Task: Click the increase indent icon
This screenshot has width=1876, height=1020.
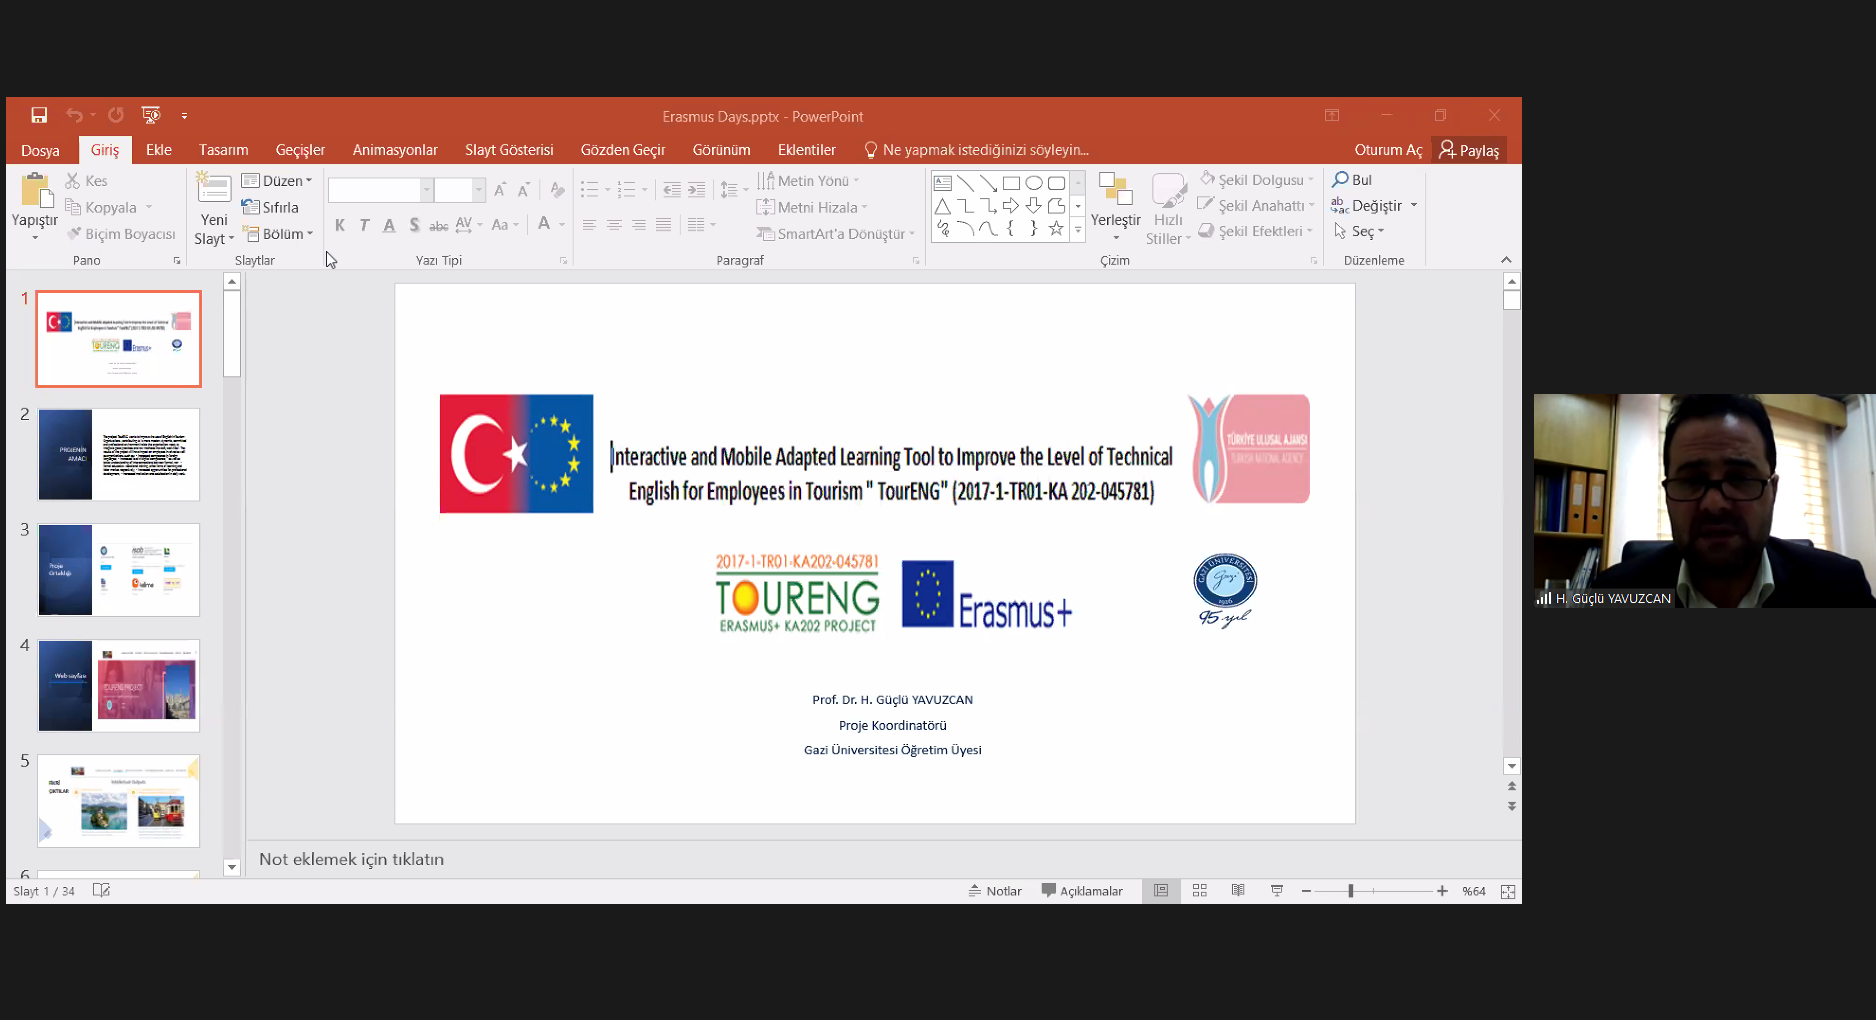Action: pos(697,190)
